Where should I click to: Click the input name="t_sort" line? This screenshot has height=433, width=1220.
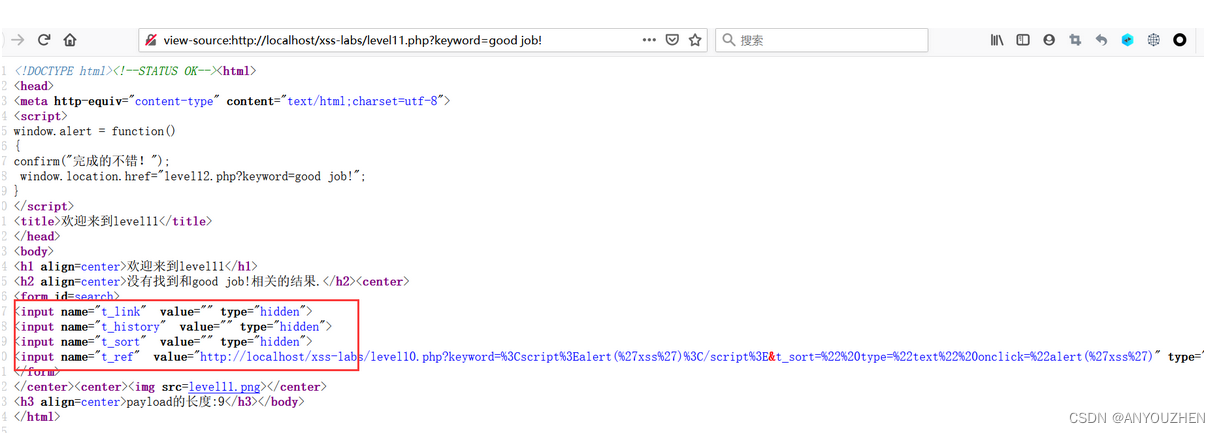pyautogui.click(x=163, y=341)
